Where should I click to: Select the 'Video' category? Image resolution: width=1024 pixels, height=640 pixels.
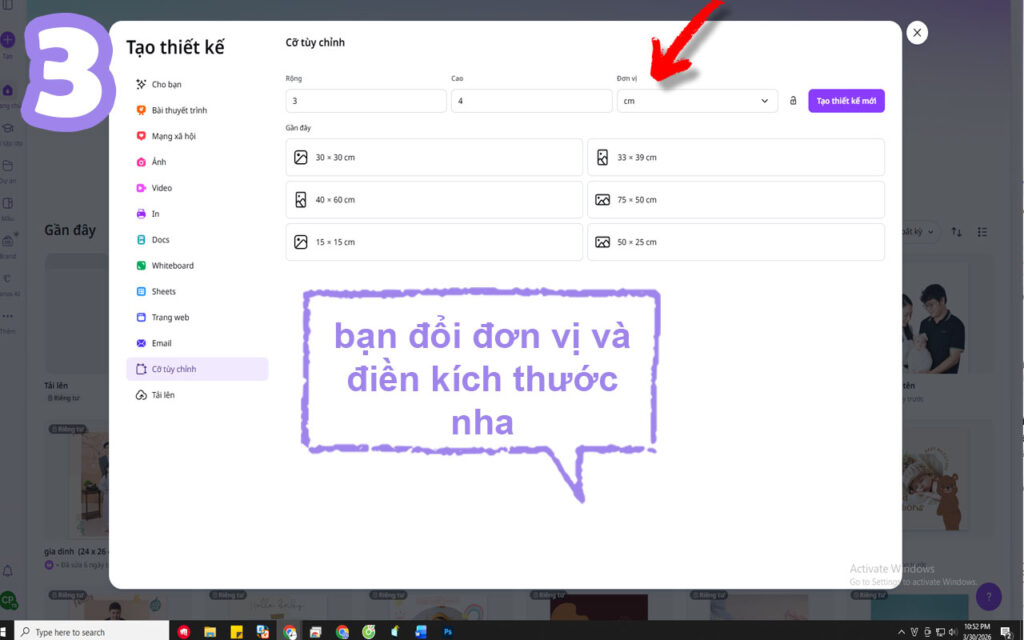[x=197, y=188]
